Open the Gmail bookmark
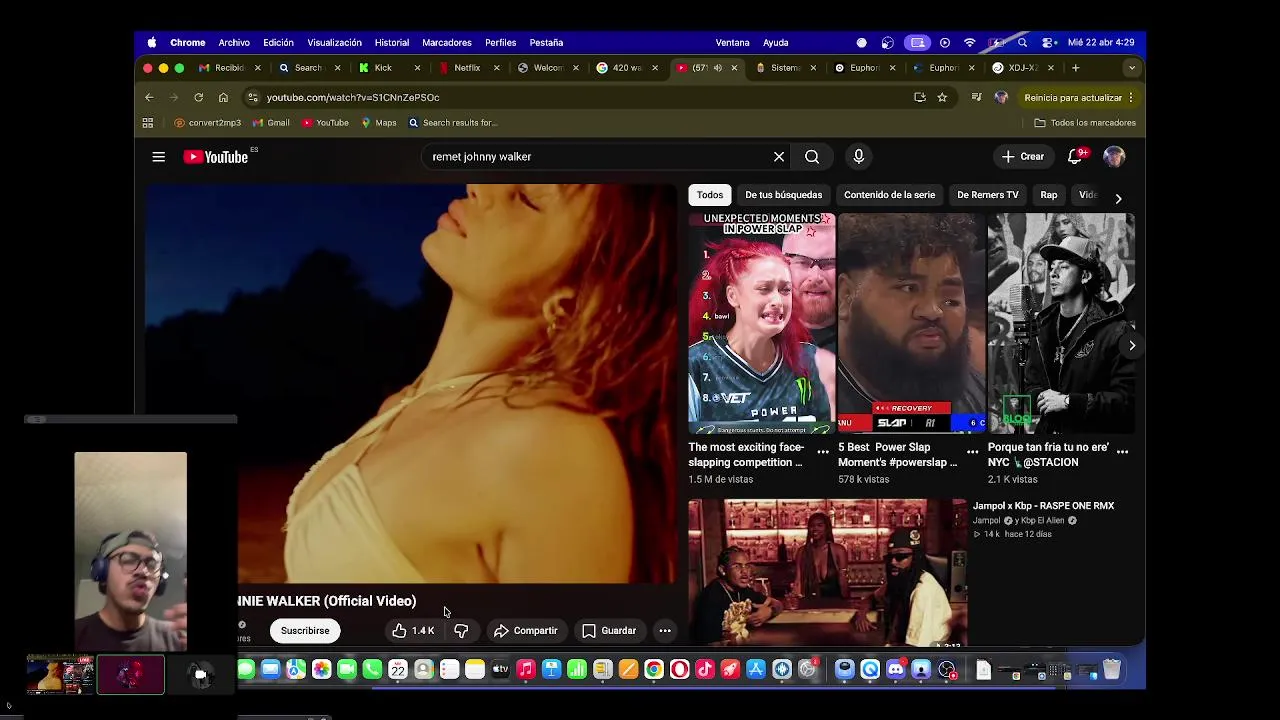The height and width of the screenshot is (720, 1280). [271, 123]
